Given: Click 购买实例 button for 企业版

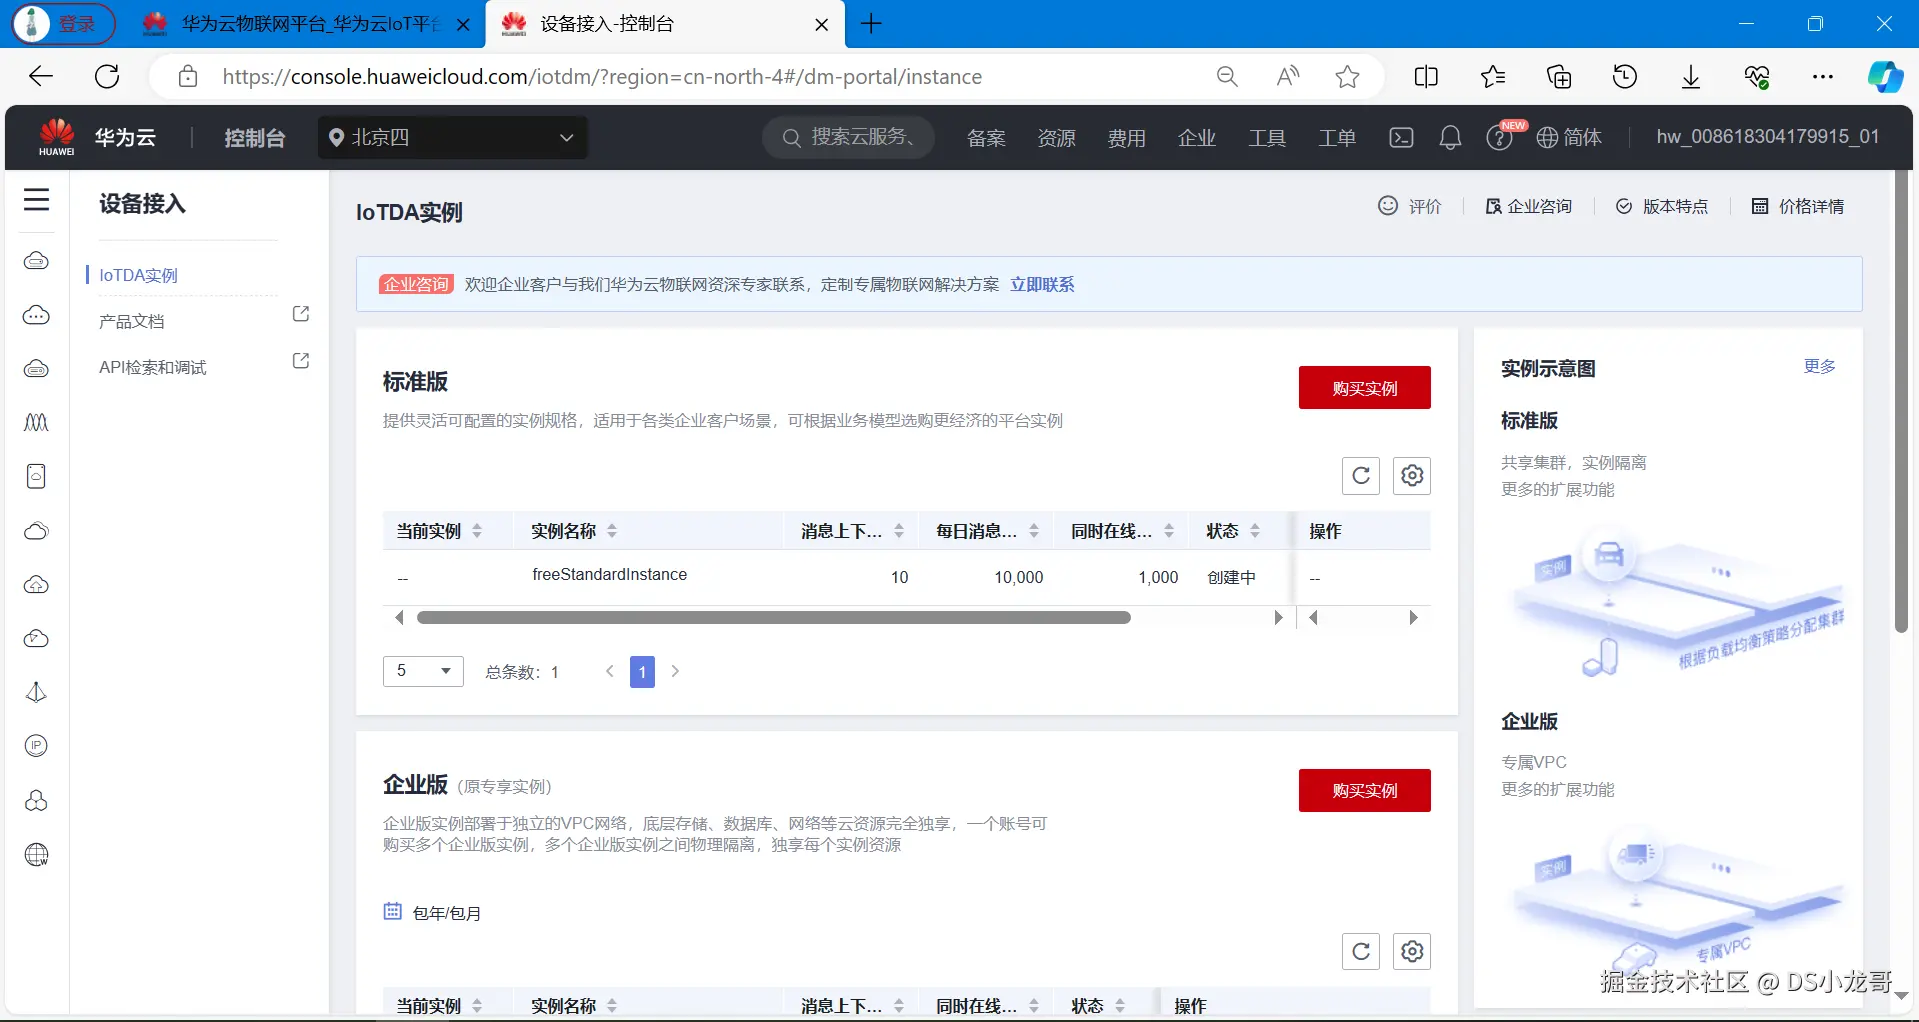Looking at the screenshot, I should (1364, 791).
